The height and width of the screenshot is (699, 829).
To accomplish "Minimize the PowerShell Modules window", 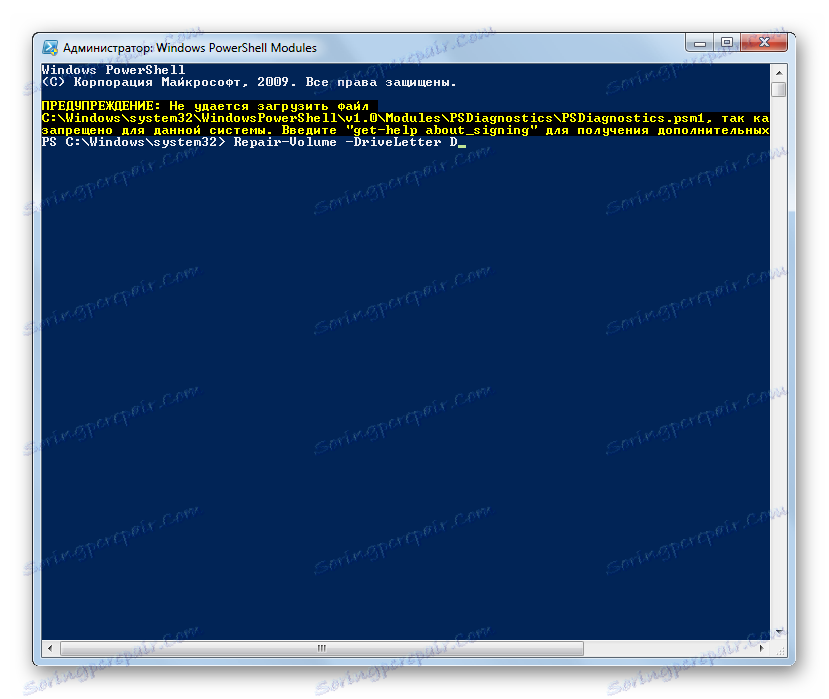I will [x=699, y=43].
